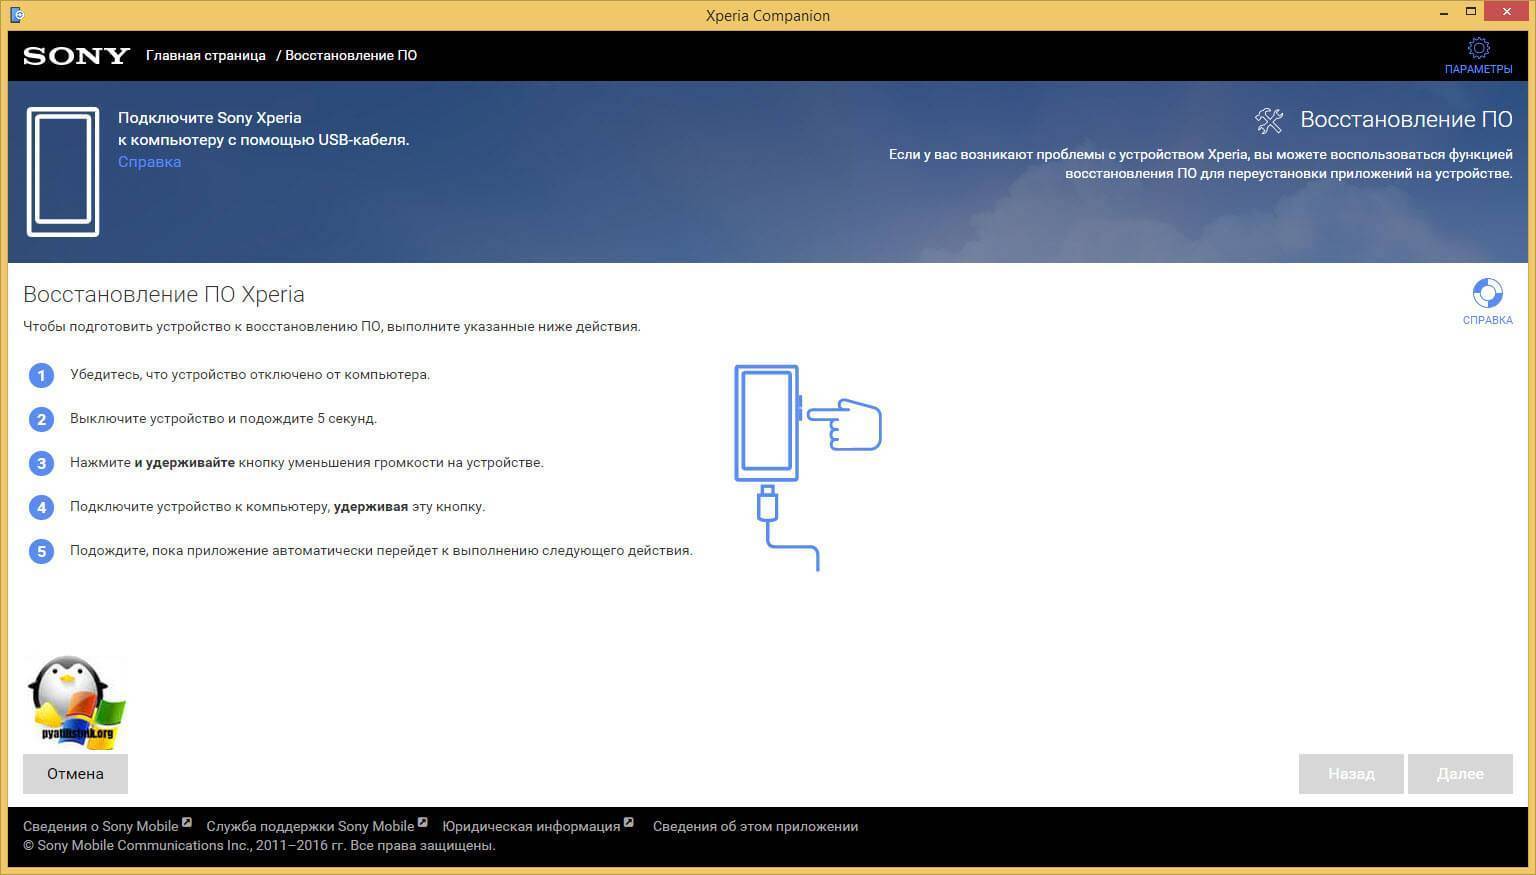Open Сведения о Sony Mobile link
The width and height of the screenshot is (1536, 875).
101,826
